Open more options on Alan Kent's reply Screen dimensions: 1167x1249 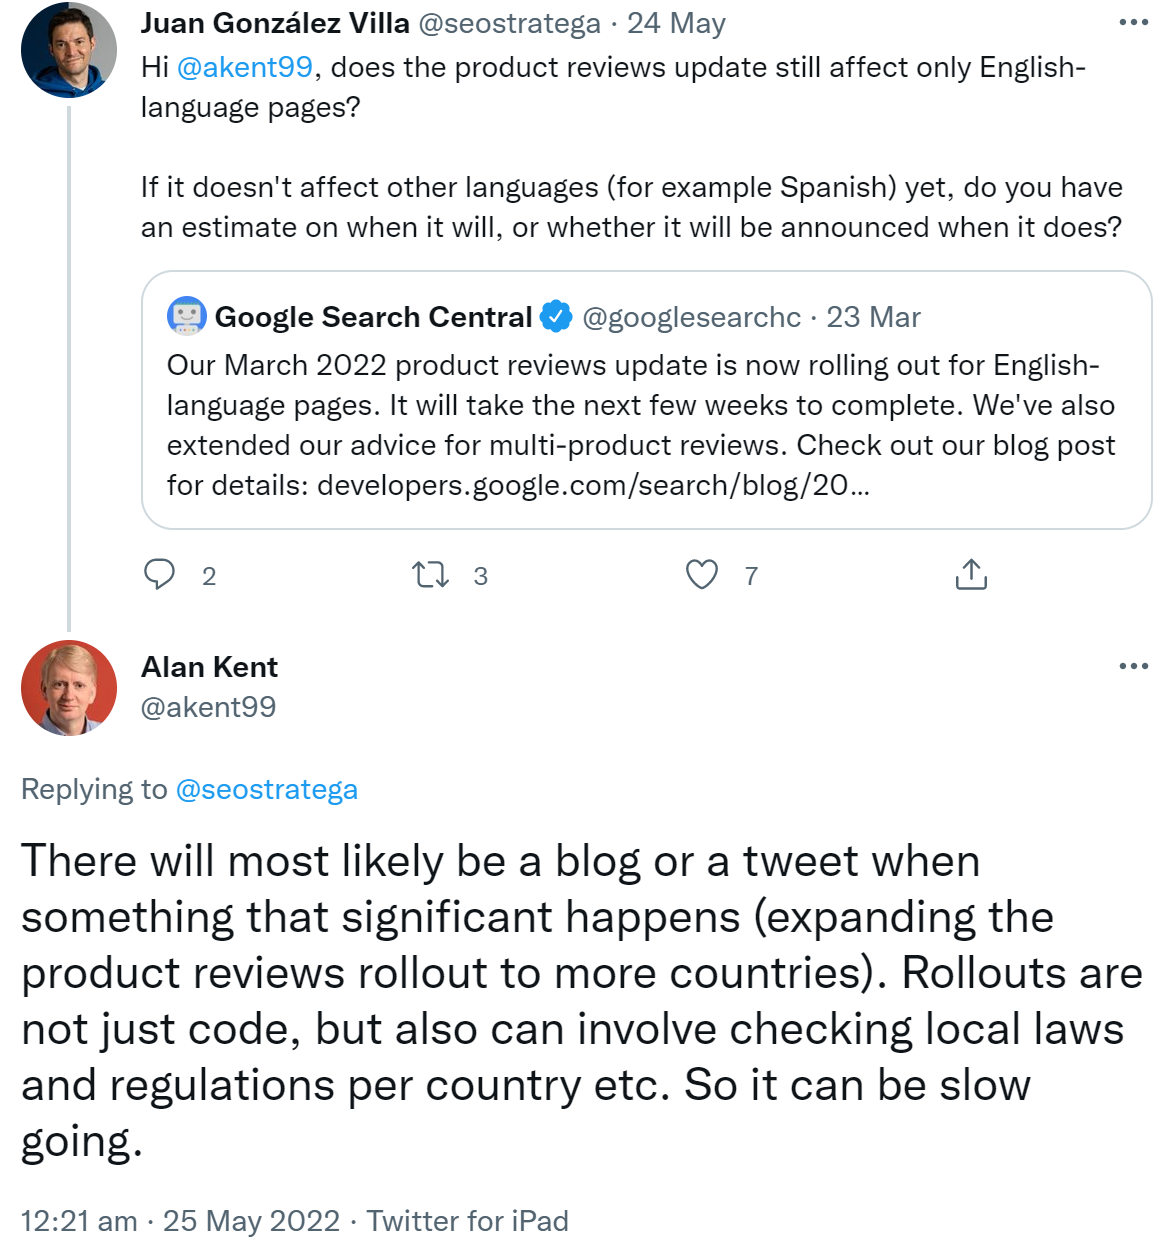1133,667
